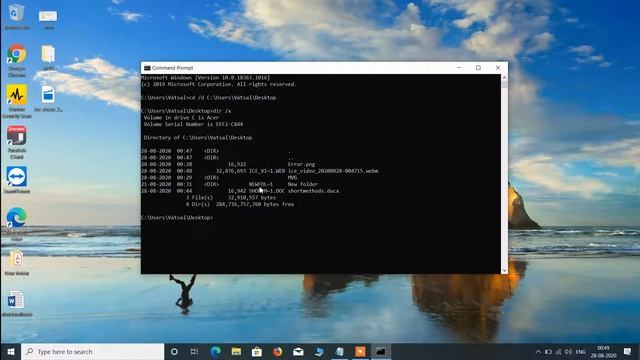The image size is (640, 360).
Task: Click the Type here to search box
Action: tap(93, 351)
